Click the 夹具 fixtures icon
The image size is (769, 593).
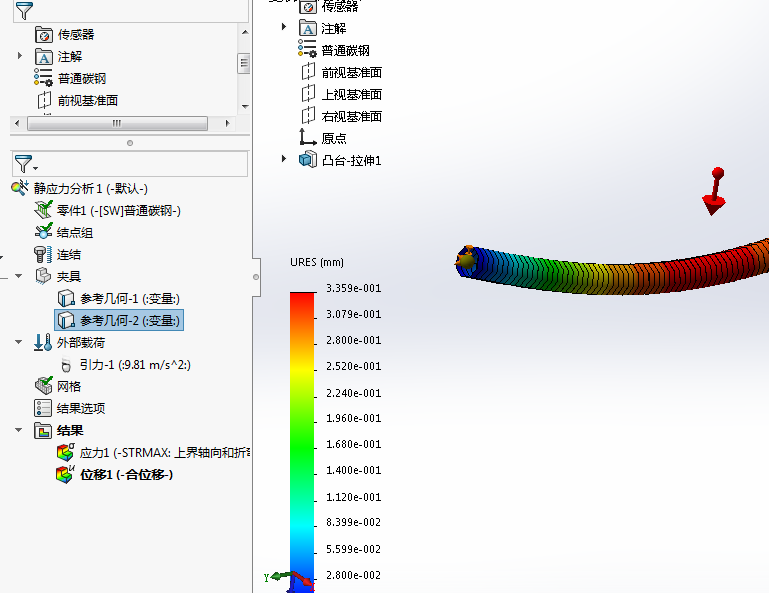click(43, 276)
